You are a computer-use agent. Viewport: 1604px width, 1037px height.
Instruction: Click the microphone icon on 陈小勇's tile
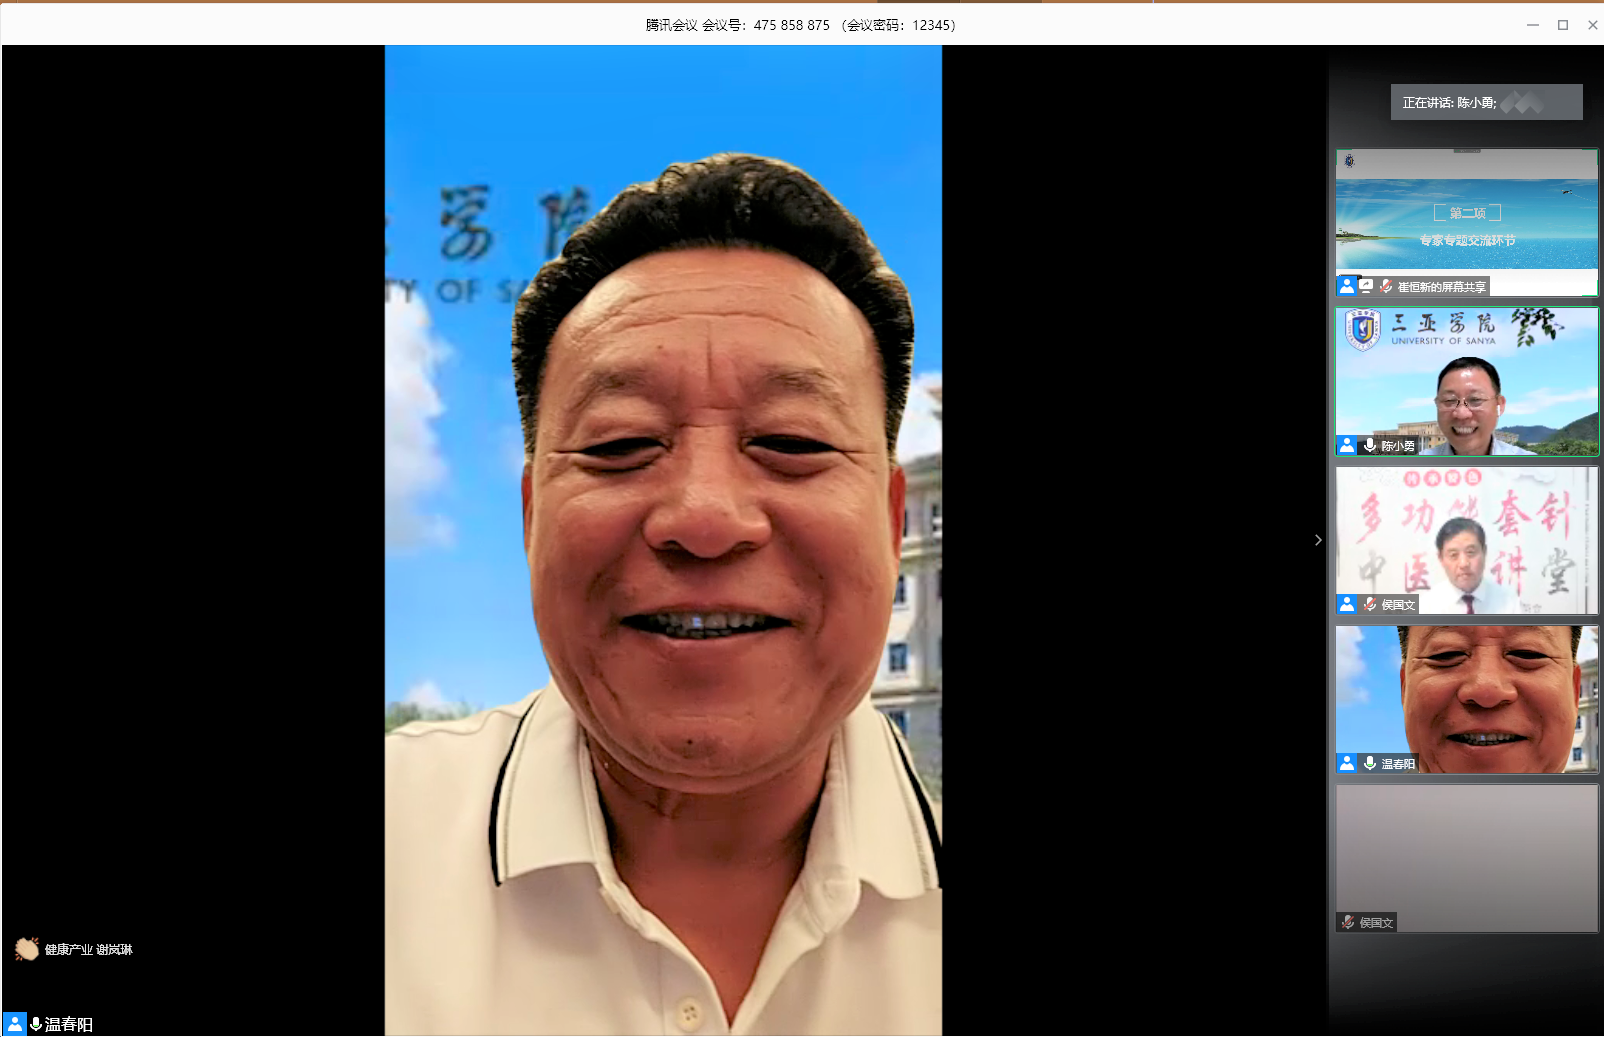pos(1370,445)
